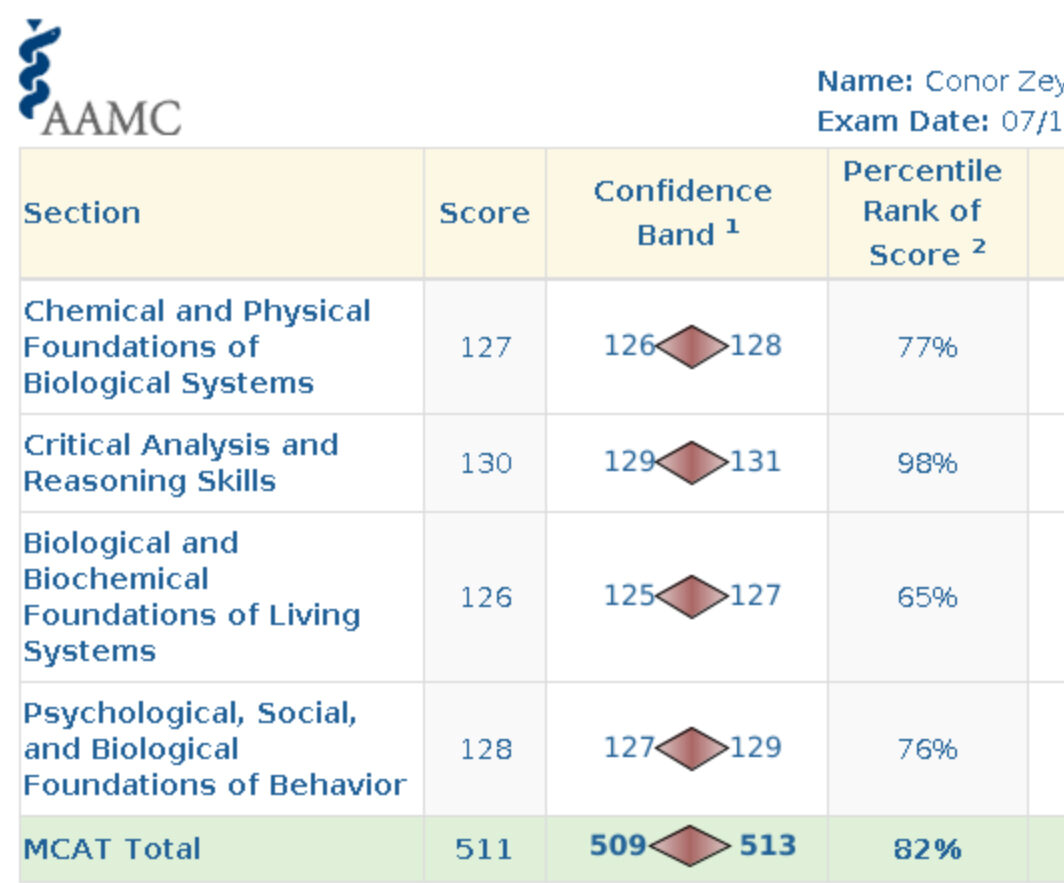Click the Psychological, Social confidence band diamond
The width and height of the screenshot is (1064, 883).
point(692,749)
